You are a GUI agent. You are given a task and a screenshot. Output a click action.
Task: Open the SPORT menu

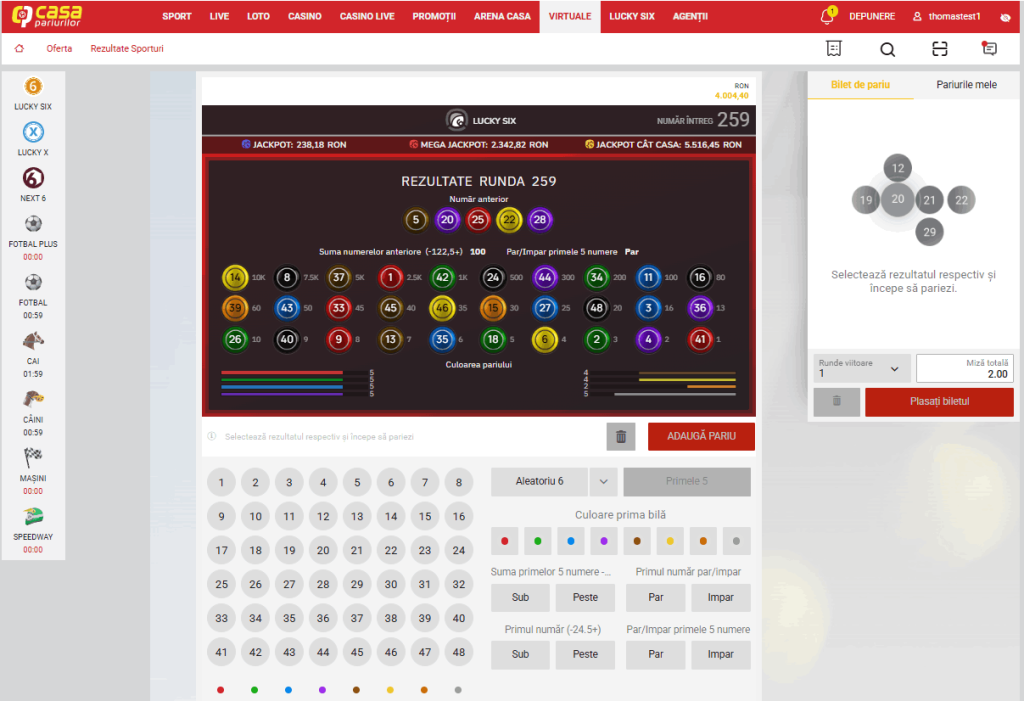point(177,16)
